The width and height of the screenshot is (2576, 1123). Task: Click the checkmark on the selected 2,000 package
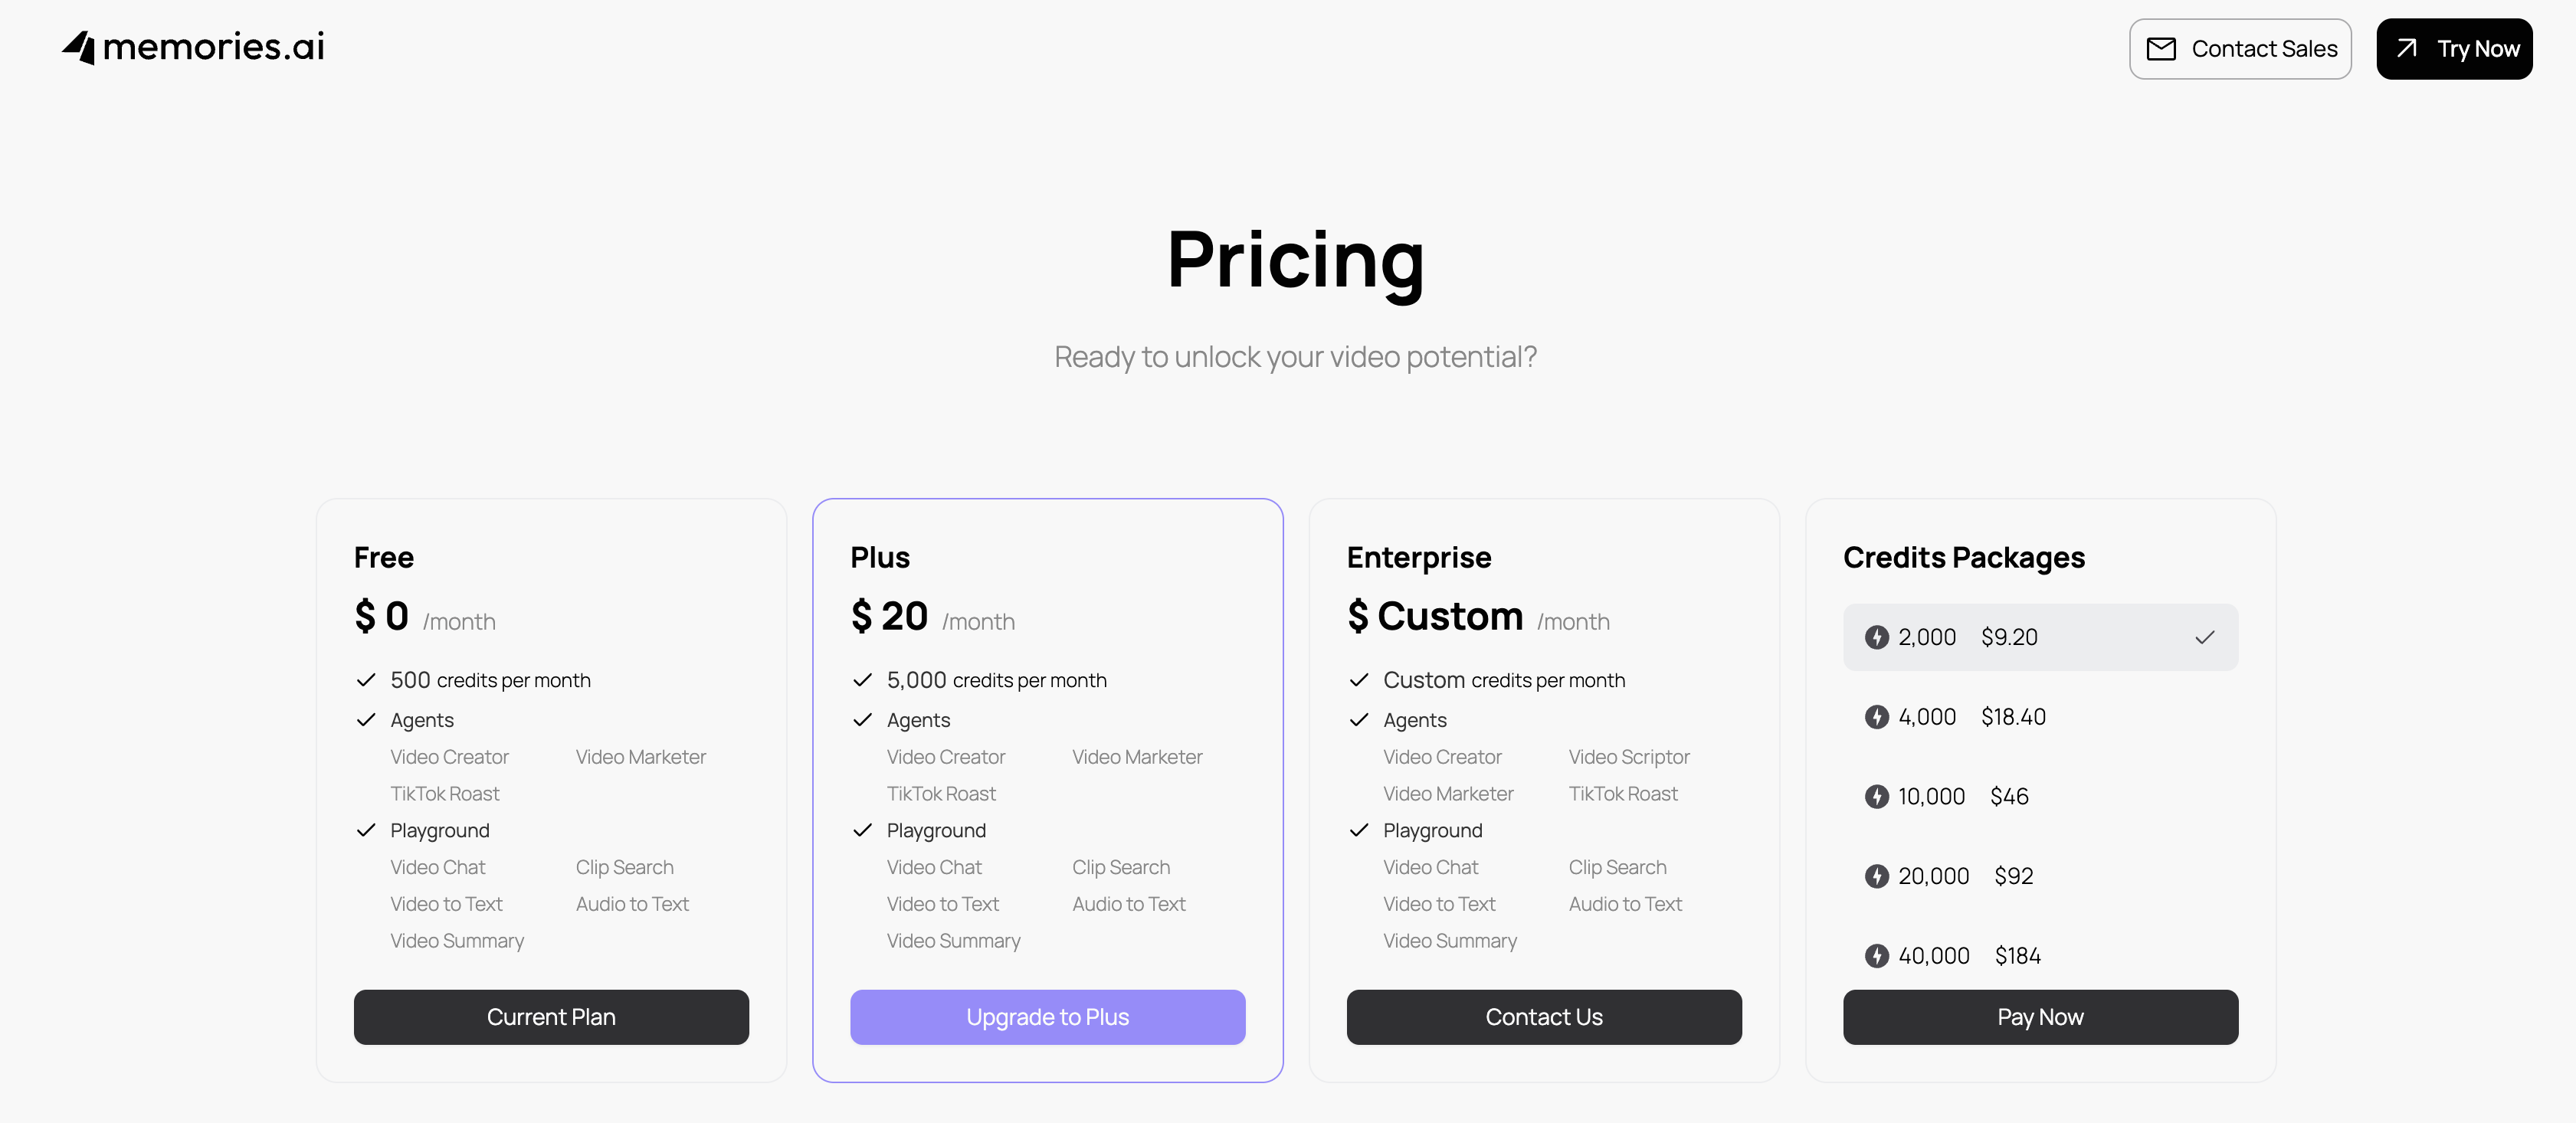tap(2204, 637)
